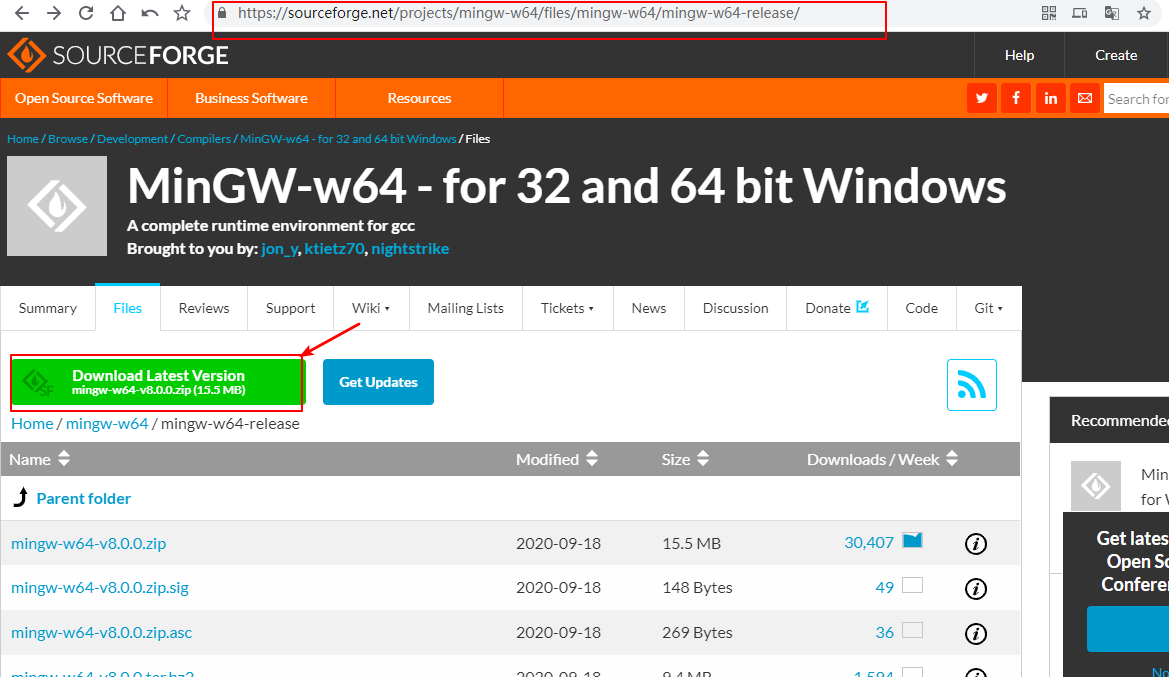Share on LinkedIn icon

tap(1050, 98)
